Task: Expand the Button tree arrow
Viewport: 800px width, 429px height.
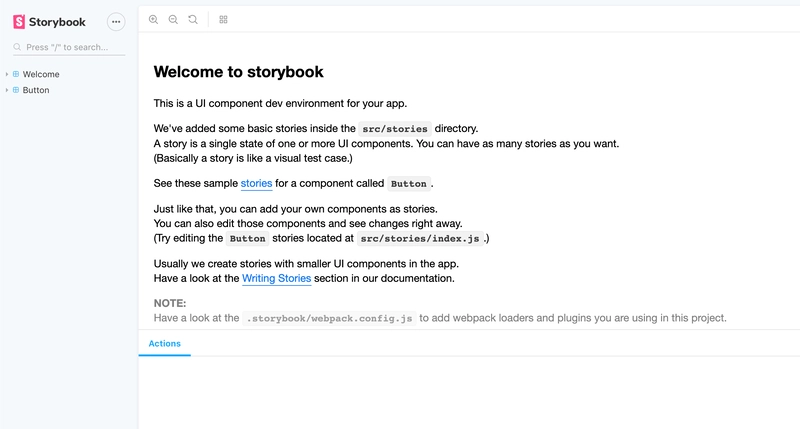Action: coord(7,90)
